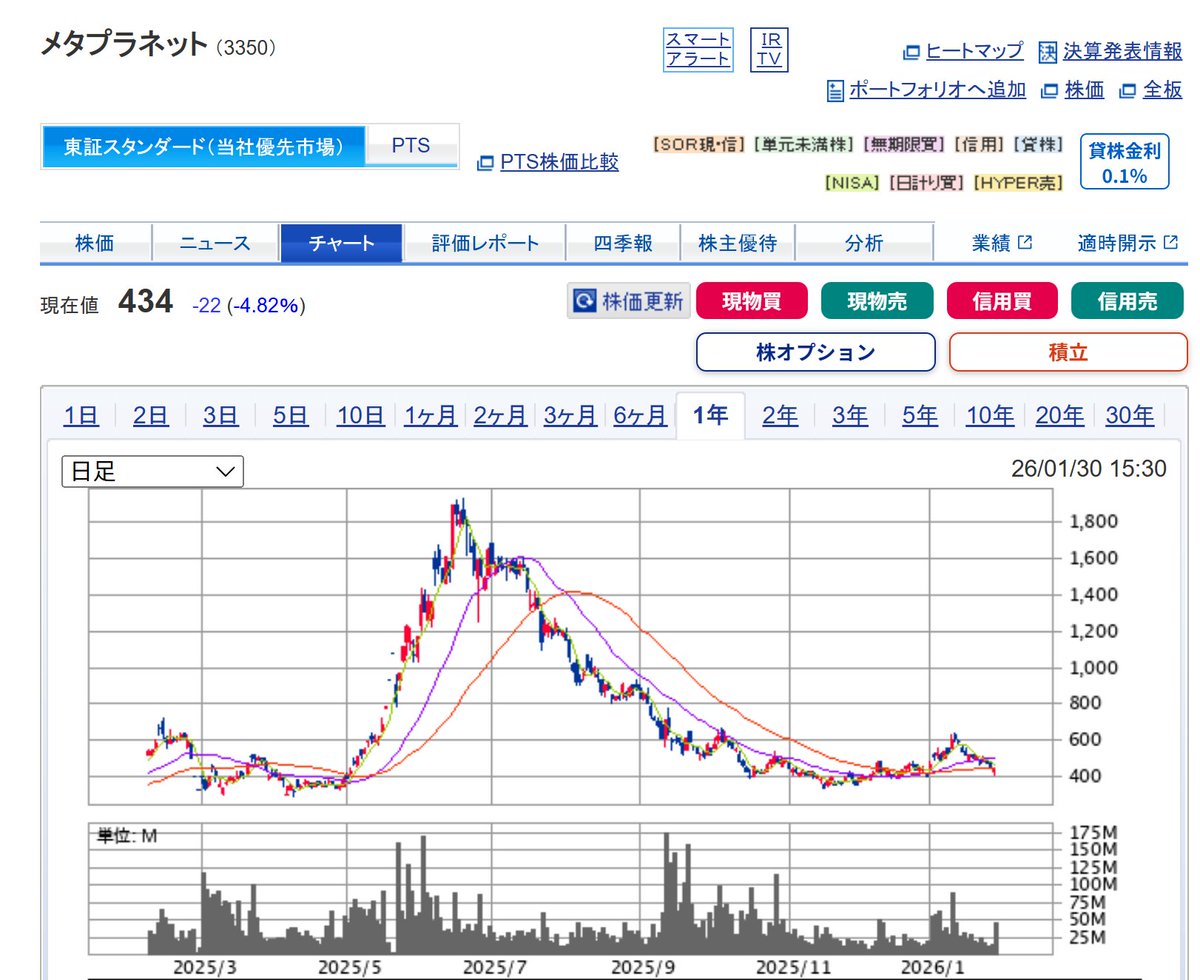Select the 1日 chart period

(x=81, y=415)
